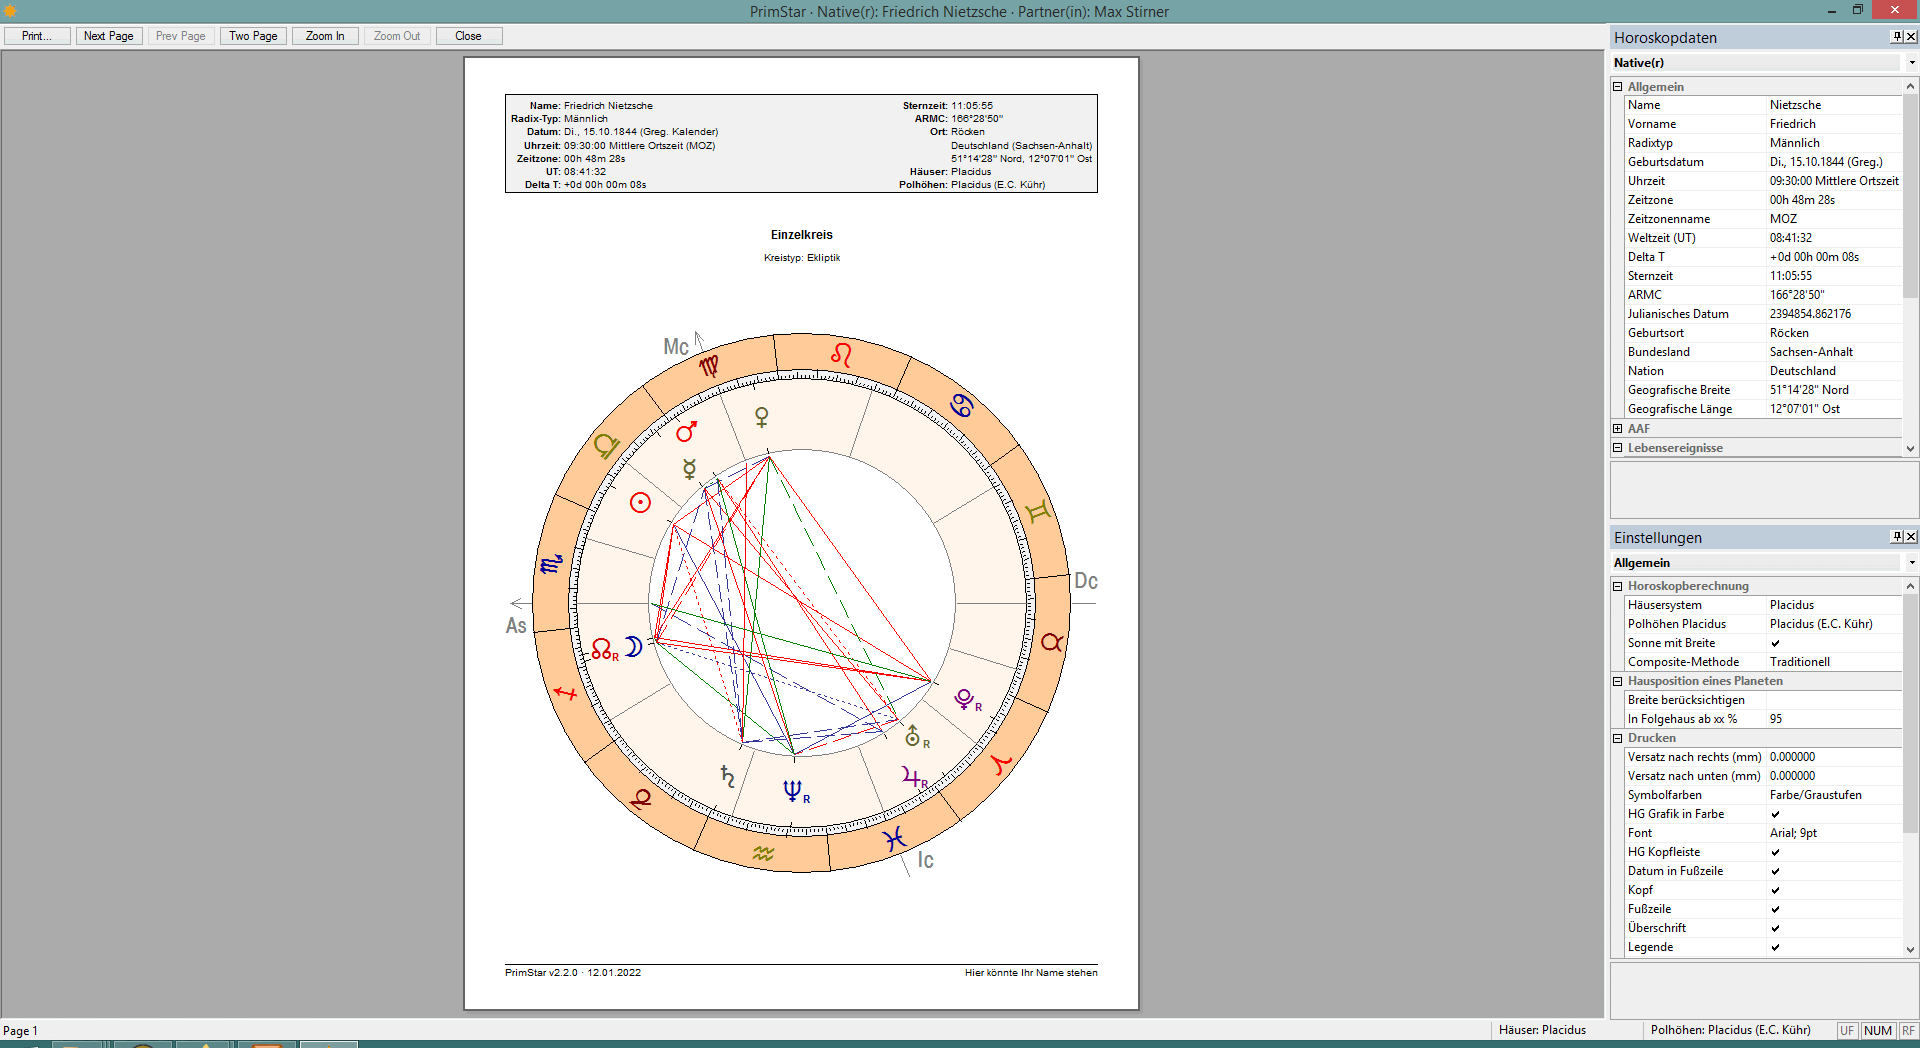
Task: Click the Saturn glyph in the chart
Action: pyautogui.click(x=728, y=775)
